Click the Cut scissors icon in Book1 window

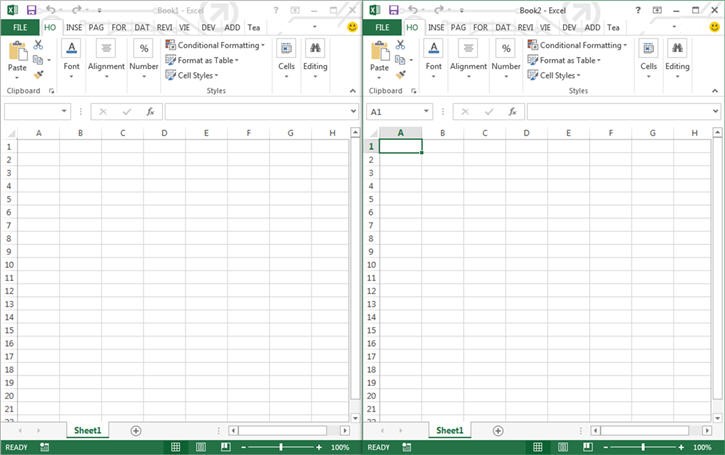click(38, 44)
